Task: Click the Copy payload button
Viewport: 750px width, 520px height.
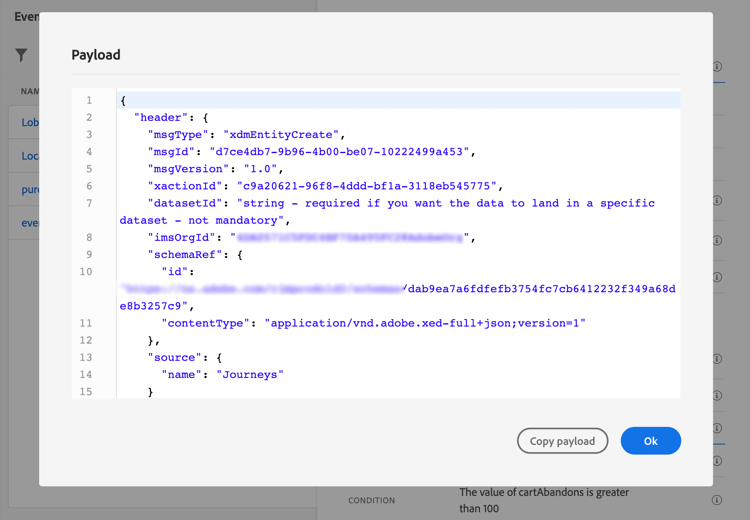Action: [x=562, y=441]
